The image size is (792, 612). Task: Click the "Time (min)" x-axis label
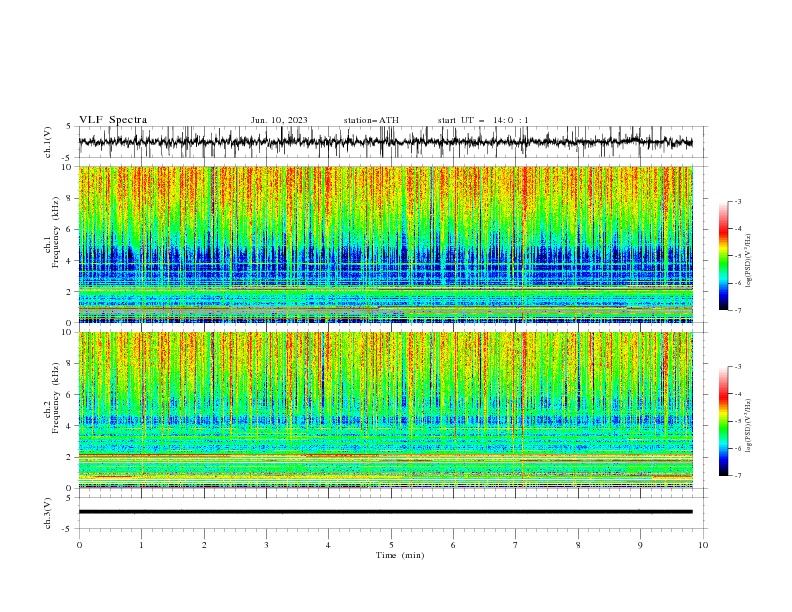tap(400, 555)
